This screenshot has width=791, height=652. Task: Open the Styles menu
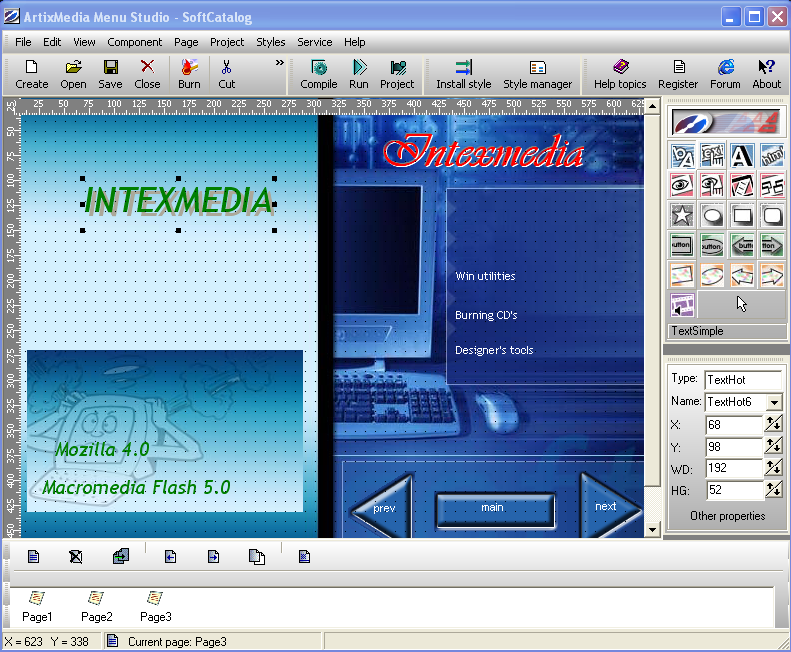[270, 42]
